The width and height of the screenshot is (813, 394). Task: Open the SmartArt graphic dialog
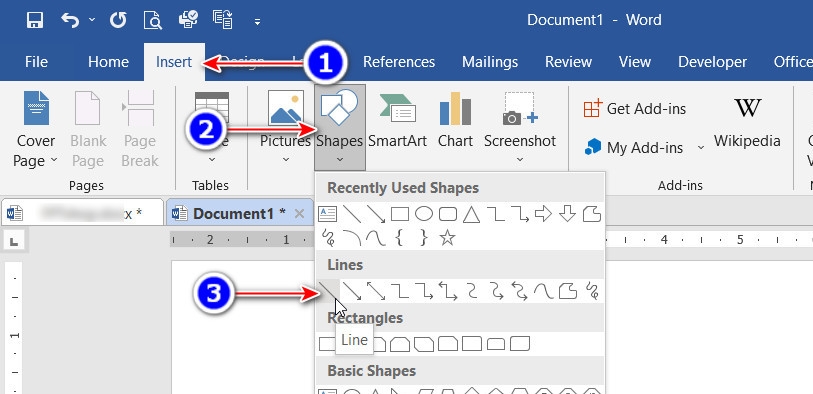coord(397,120)
